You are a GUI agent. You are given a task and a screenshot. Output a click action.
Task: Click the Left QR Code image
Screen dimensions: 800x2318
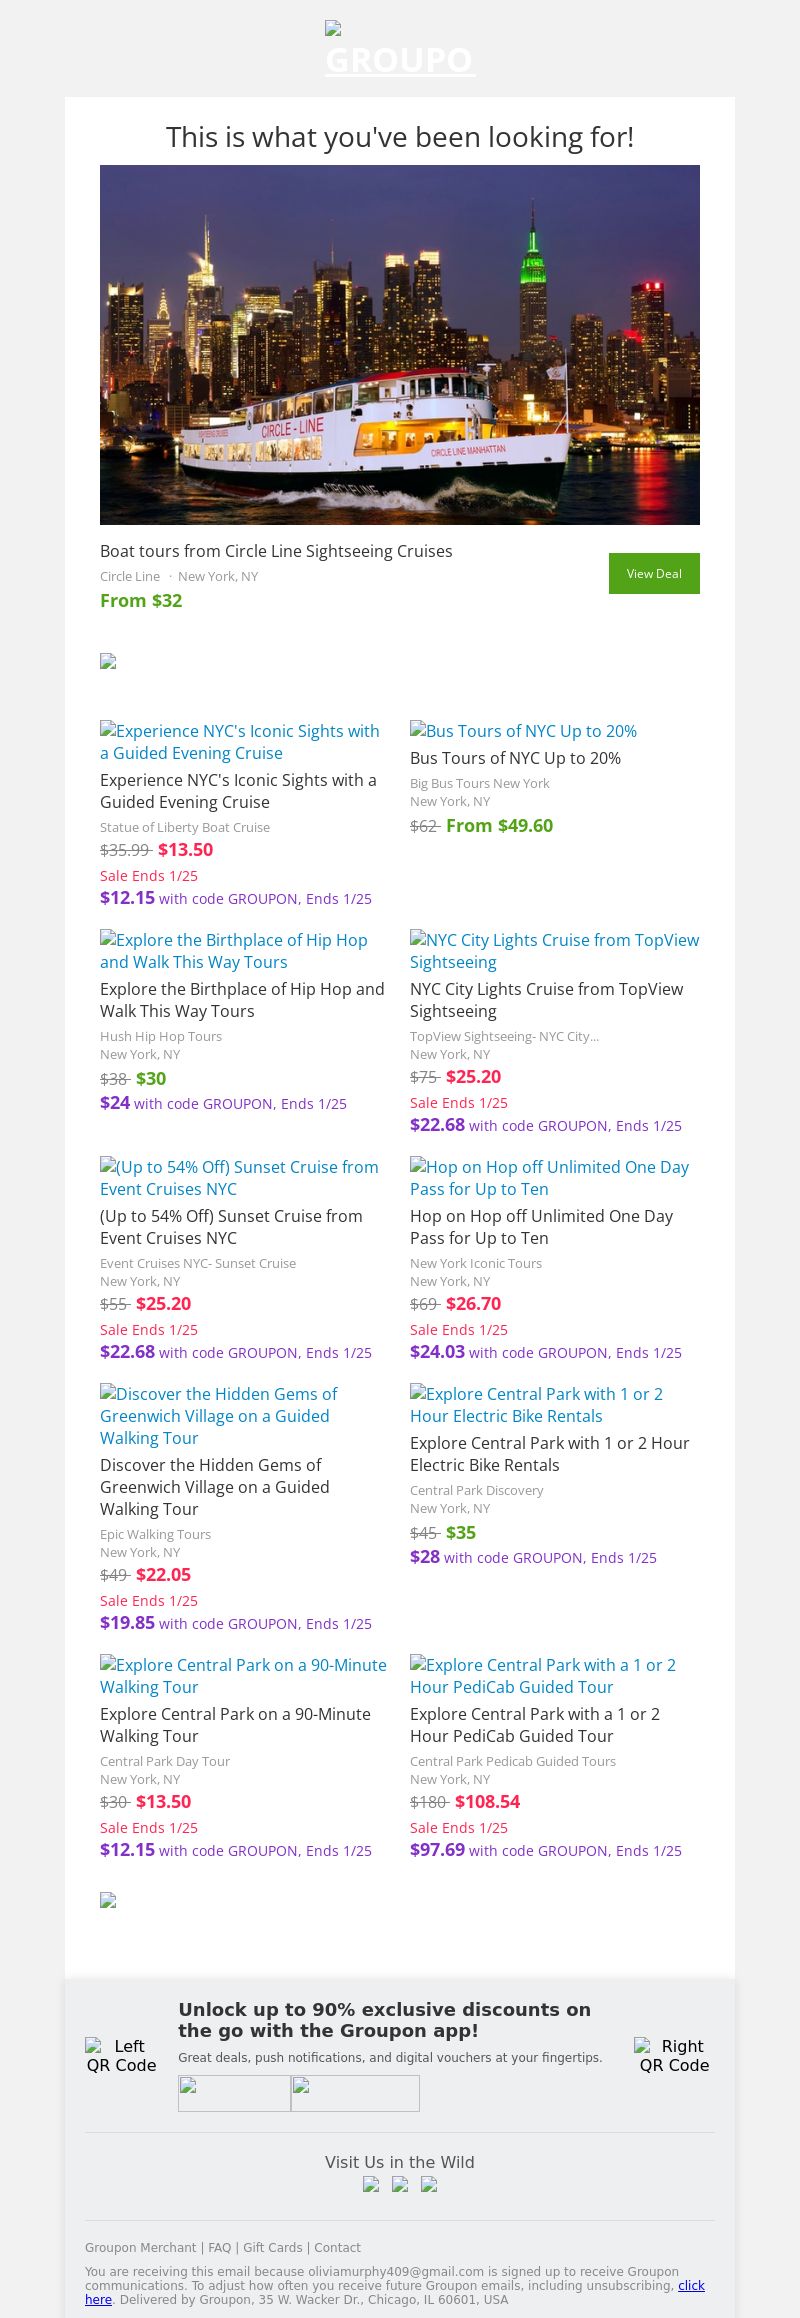tap(121, 2055)
